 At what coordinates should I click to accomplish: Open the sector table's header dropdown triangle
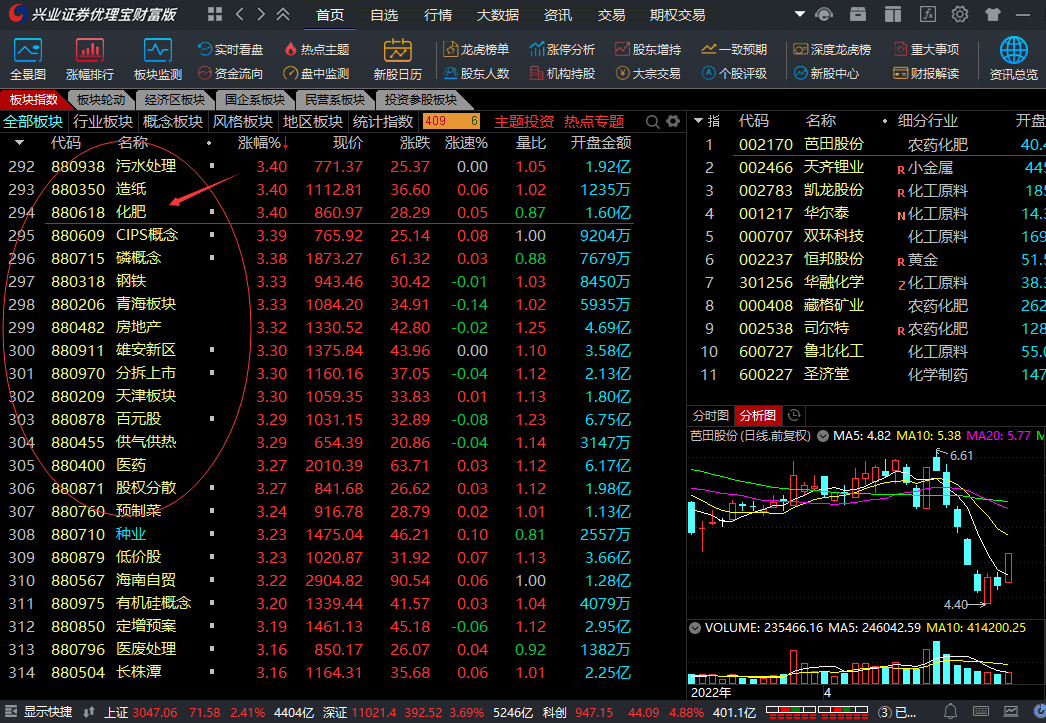point(19,143)
